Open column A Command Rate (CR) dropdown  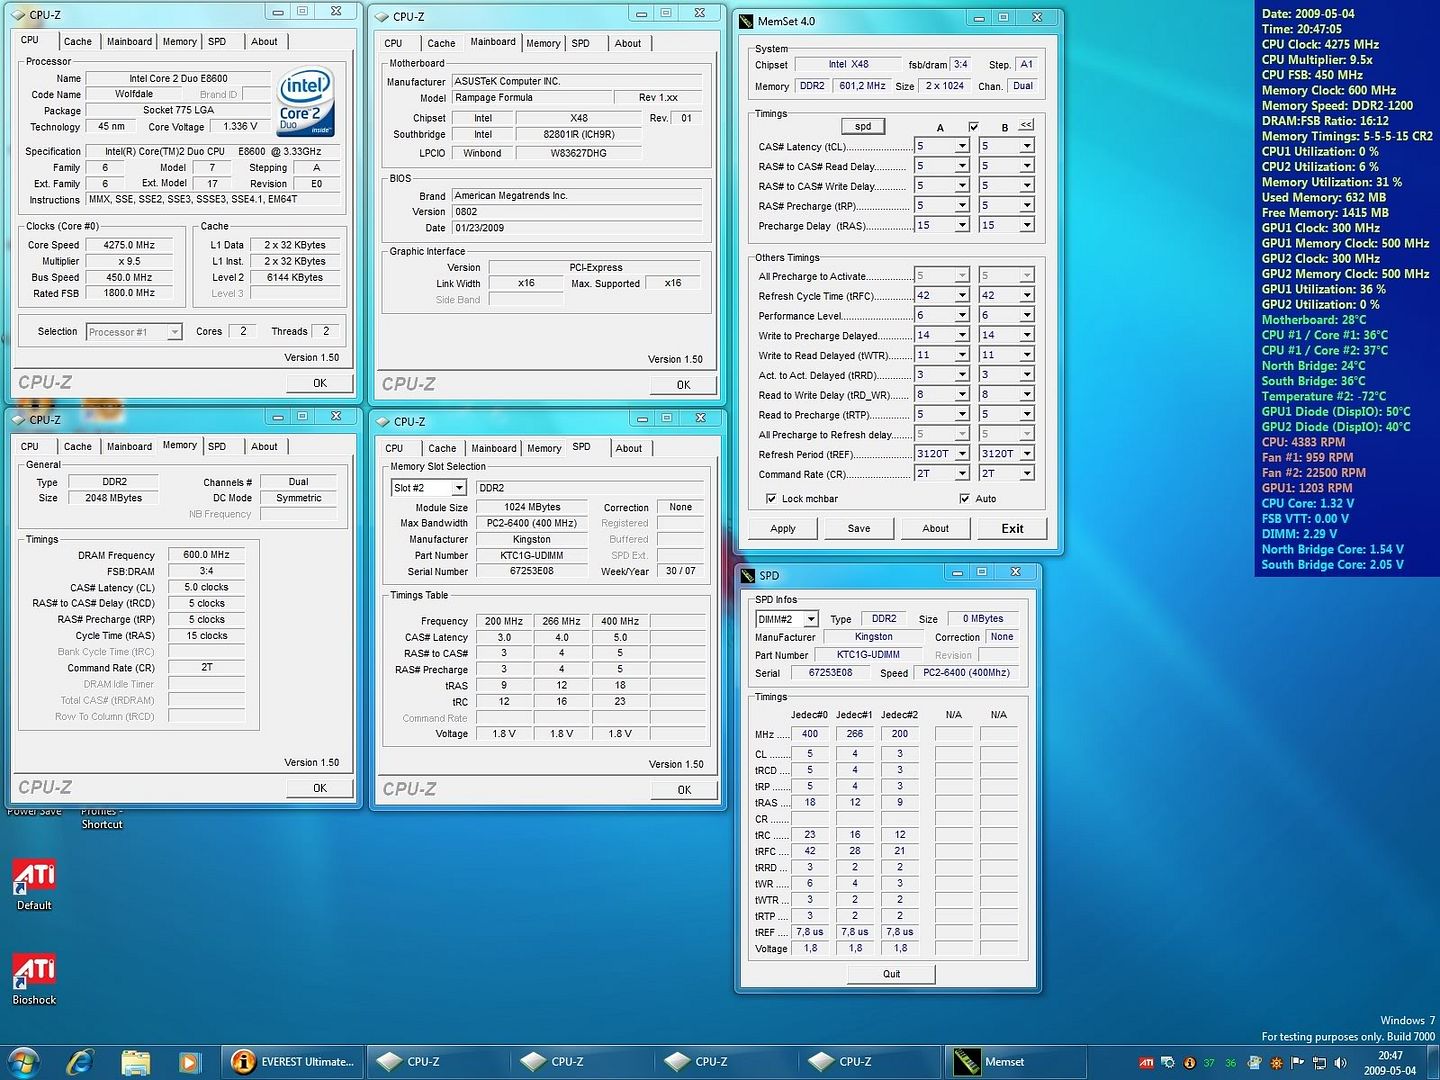(x=962, y=474)
